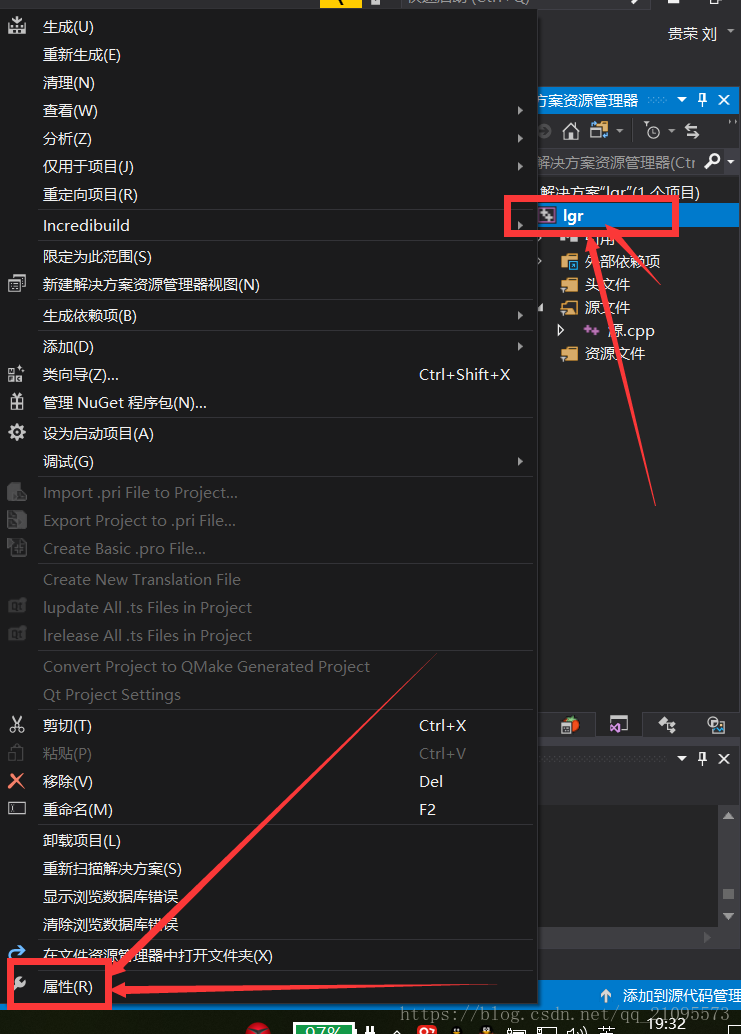This screenshot has height=1034, width=741.
Task: Select the 资源文件 filter folder
Action: 603,353
